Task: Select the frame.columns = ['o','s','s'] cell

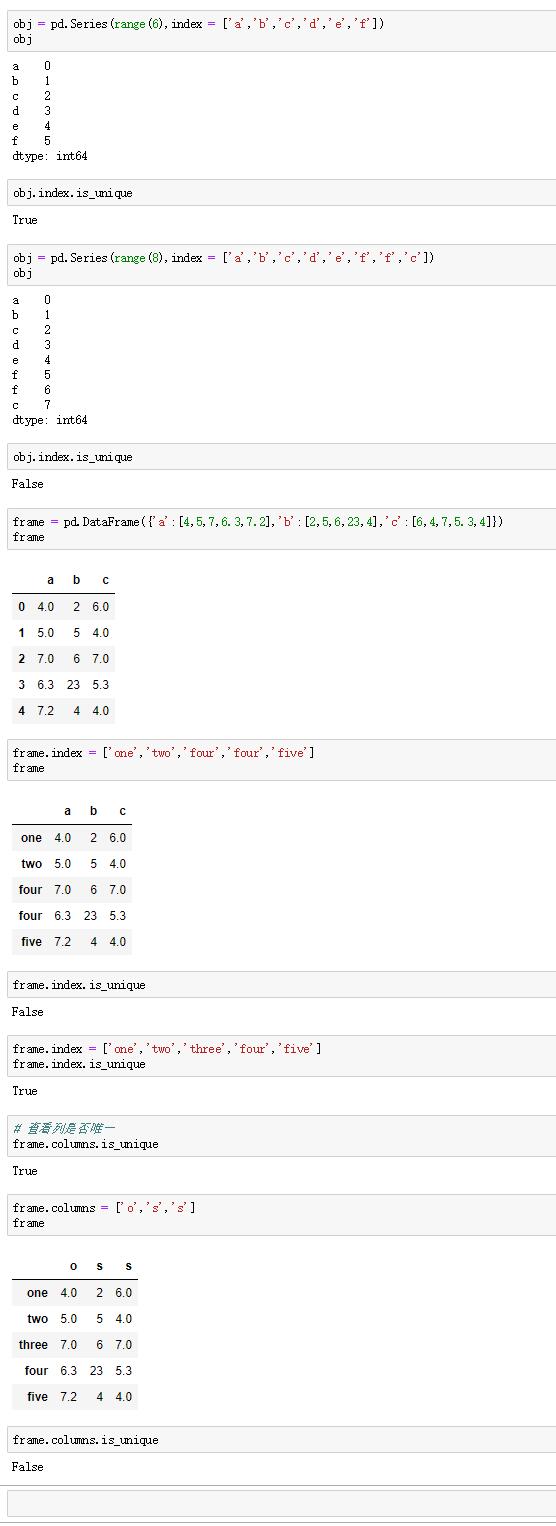Action: [282, 1215]
